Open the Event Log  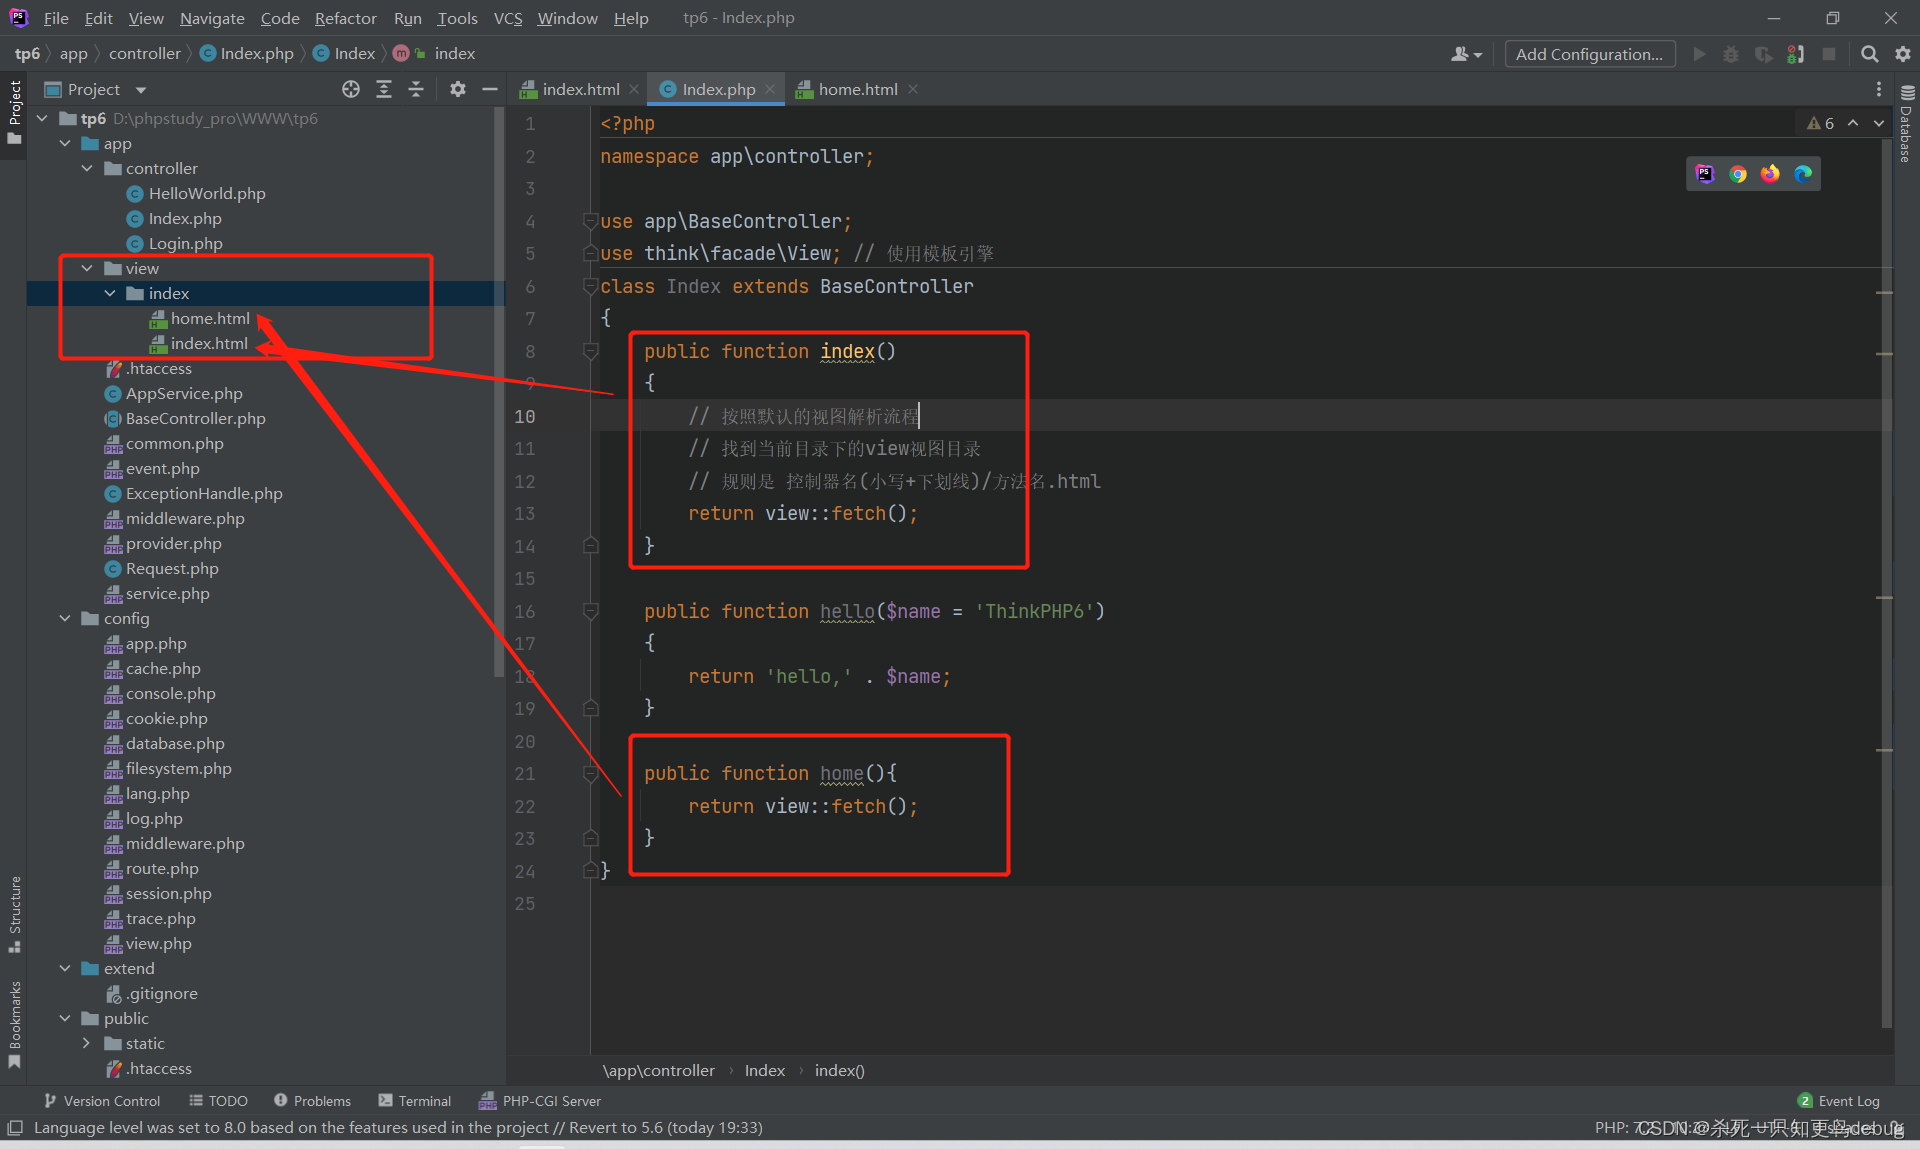(x=1839, y=1101)
